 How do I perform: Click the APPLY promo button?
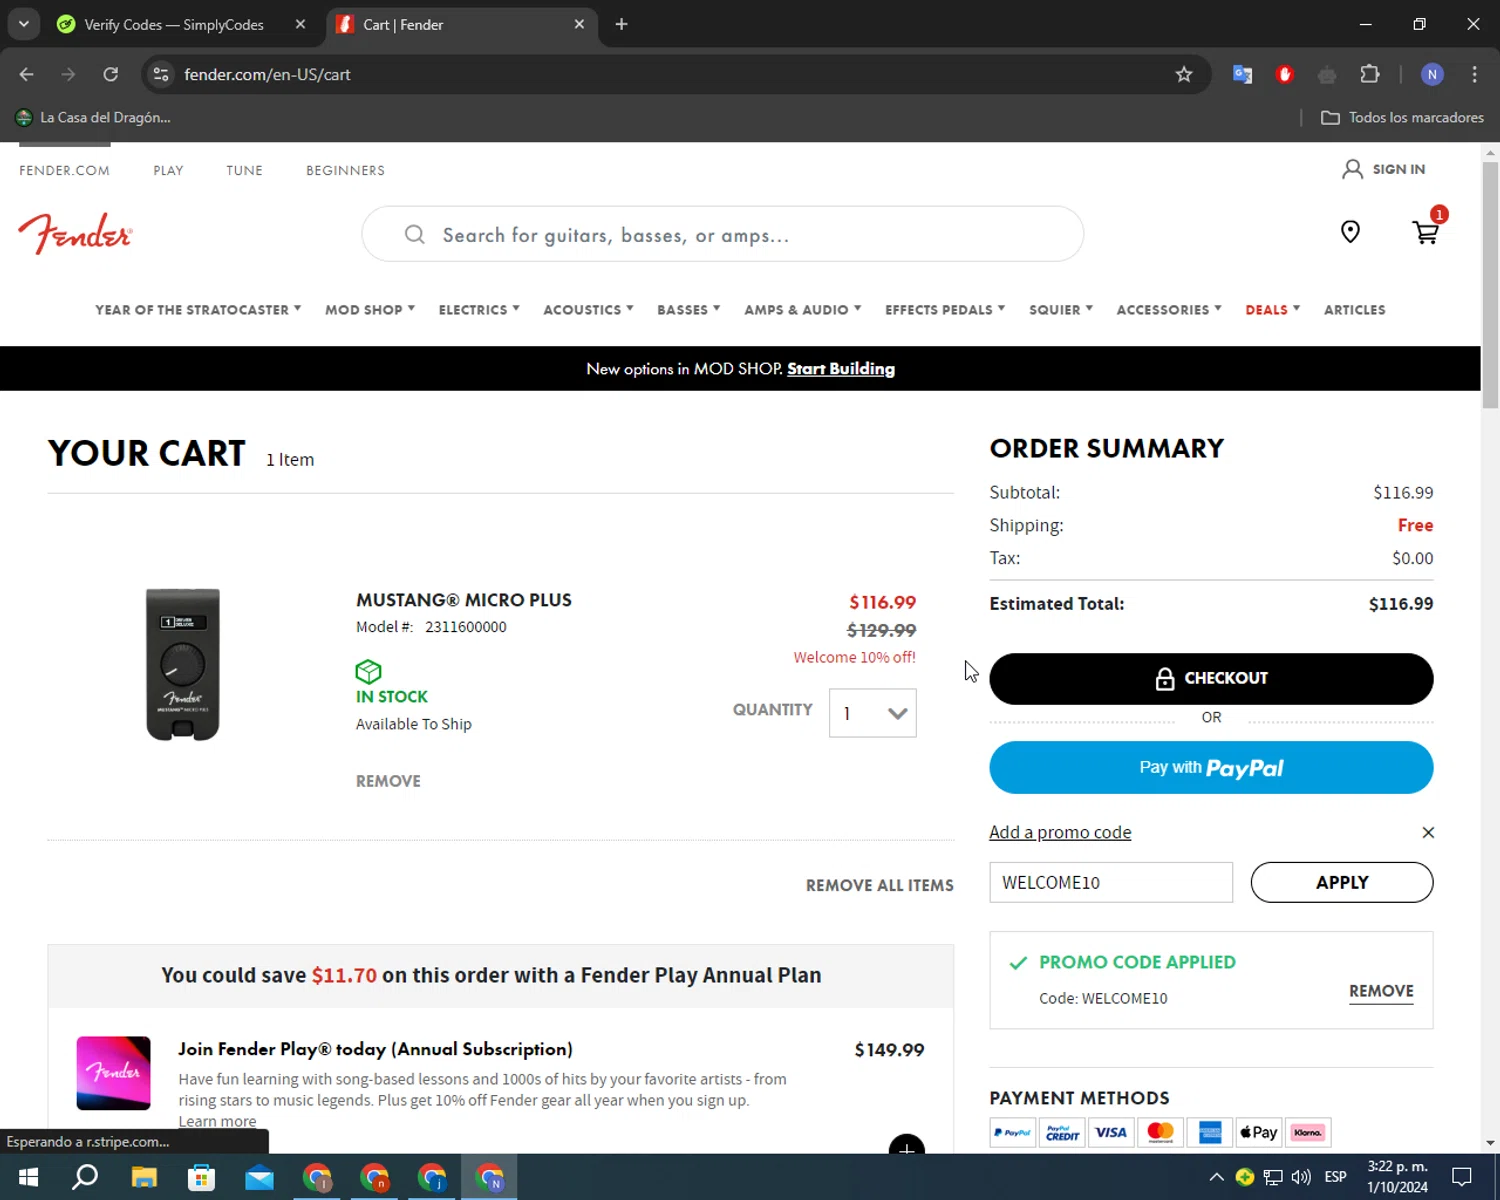(1342, 882)
